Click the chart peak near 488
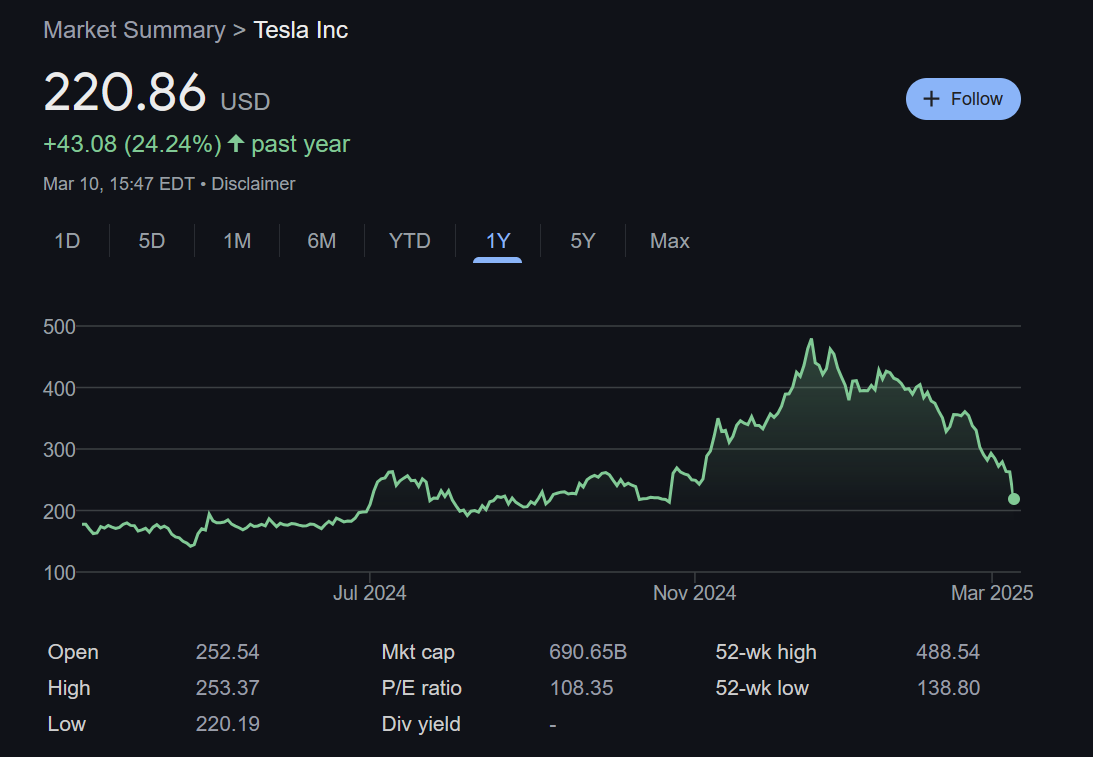This screenshot has width=1093, height=757. tap(811, 339)
